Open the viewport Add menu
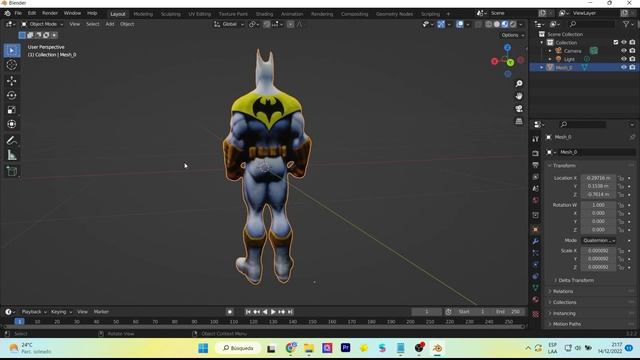 click(x=110, y=24)
